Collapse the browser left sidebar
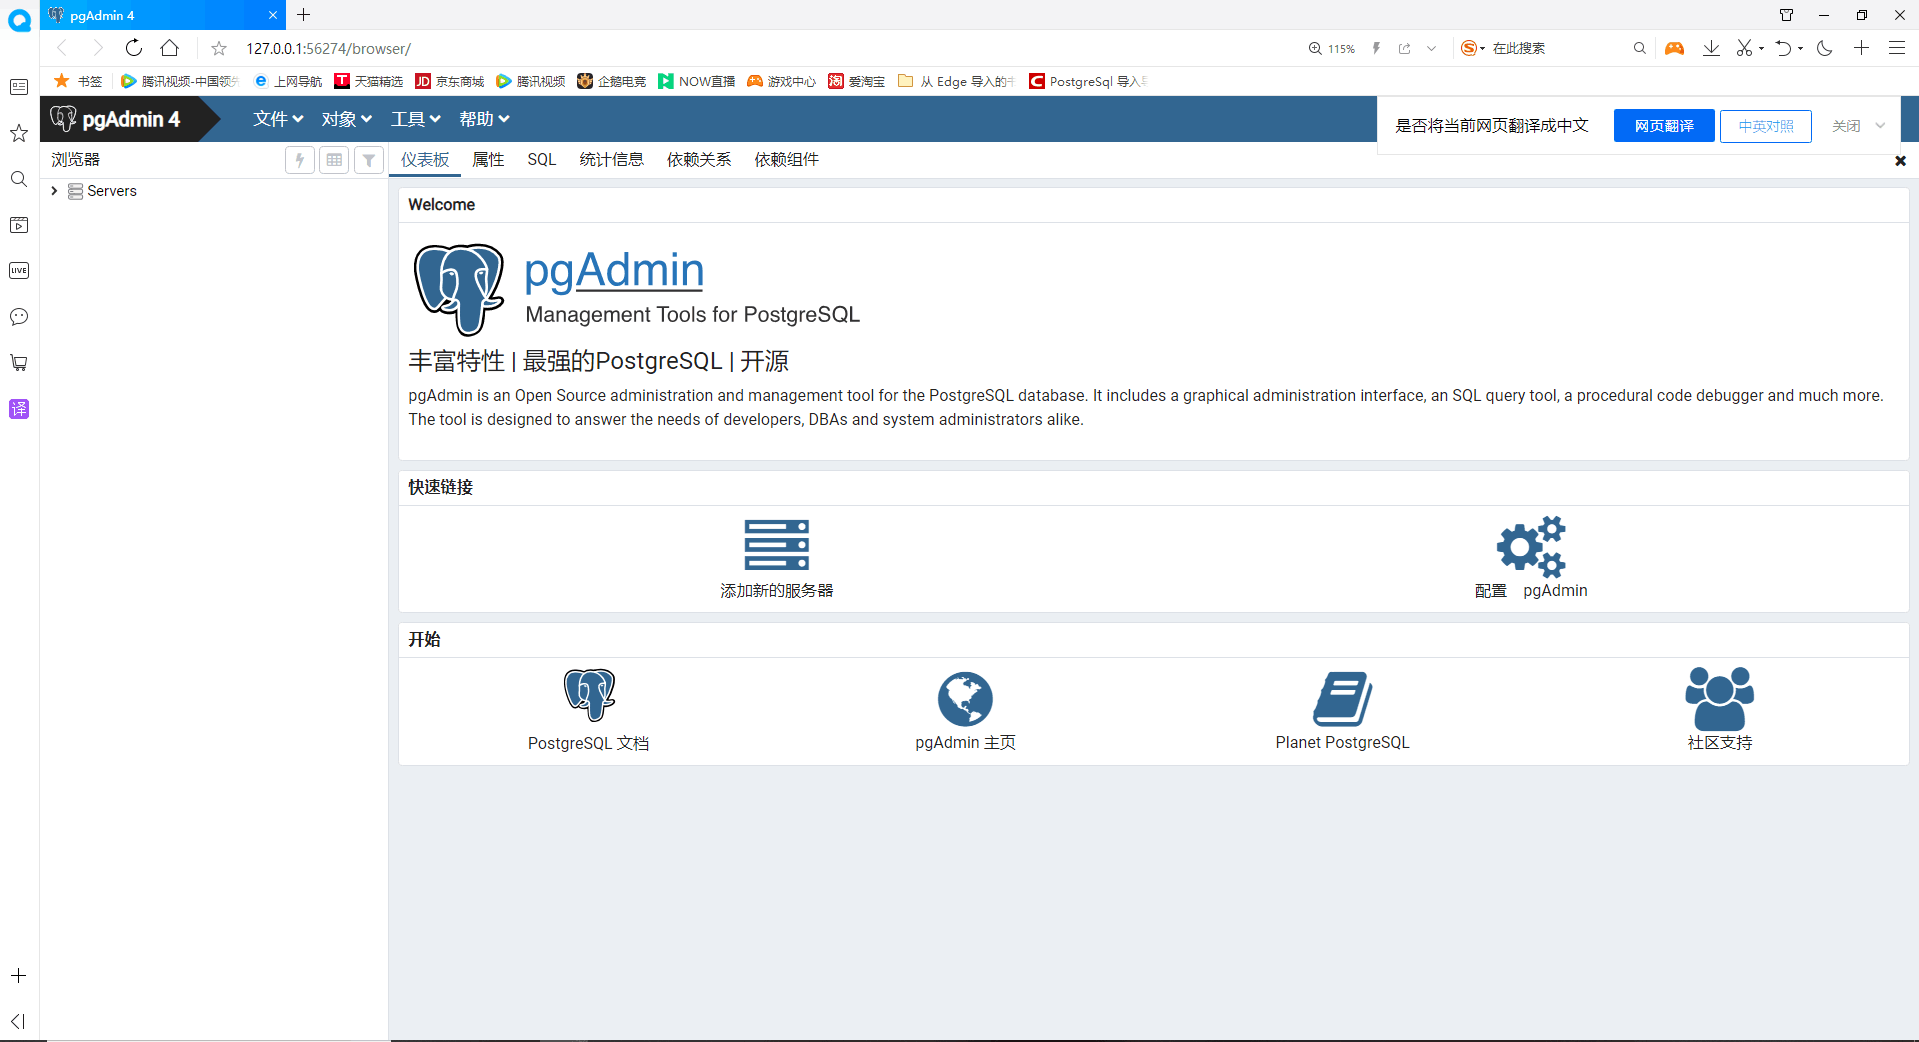Viewport: 1919px width, 1042px height. click(x=18, y=1021)
